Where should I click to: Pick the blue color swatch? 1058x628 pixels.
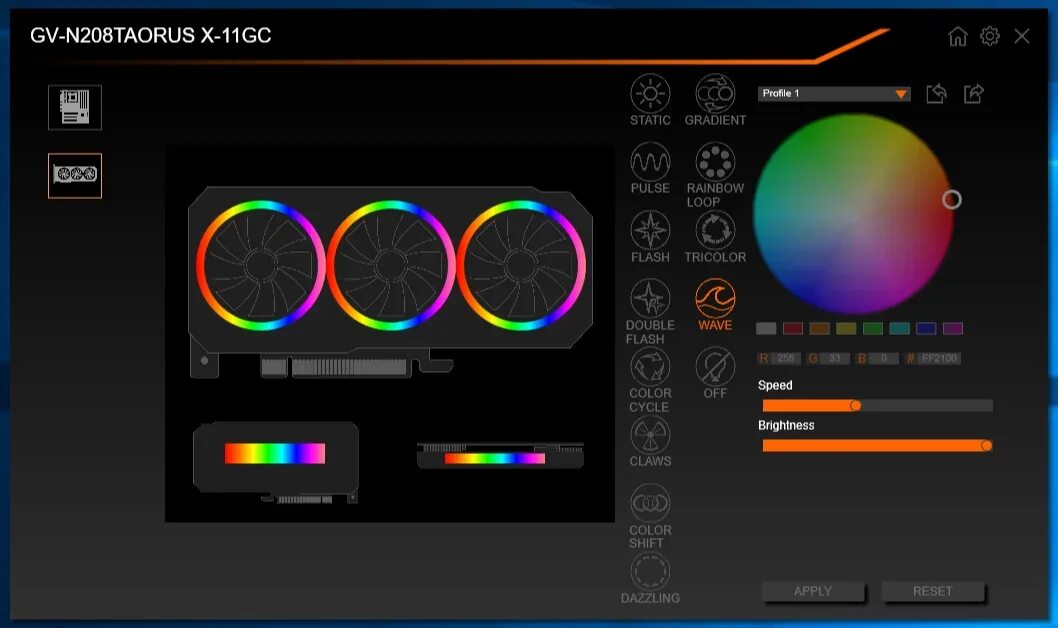(926, 329)
